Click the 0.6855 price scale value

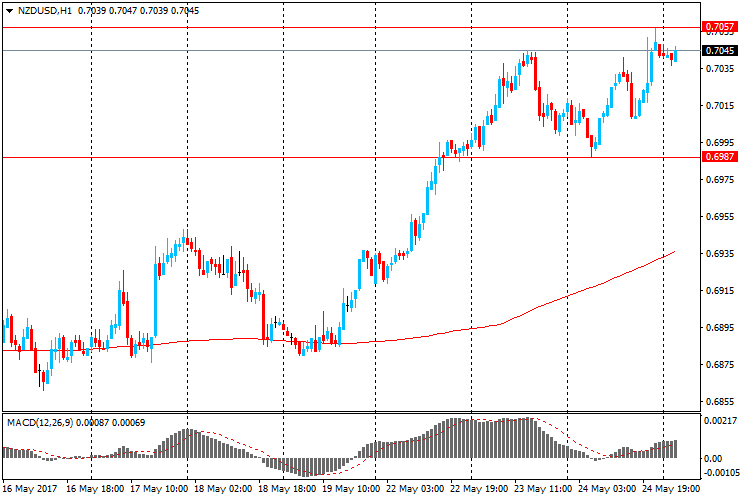click(720, 402)
